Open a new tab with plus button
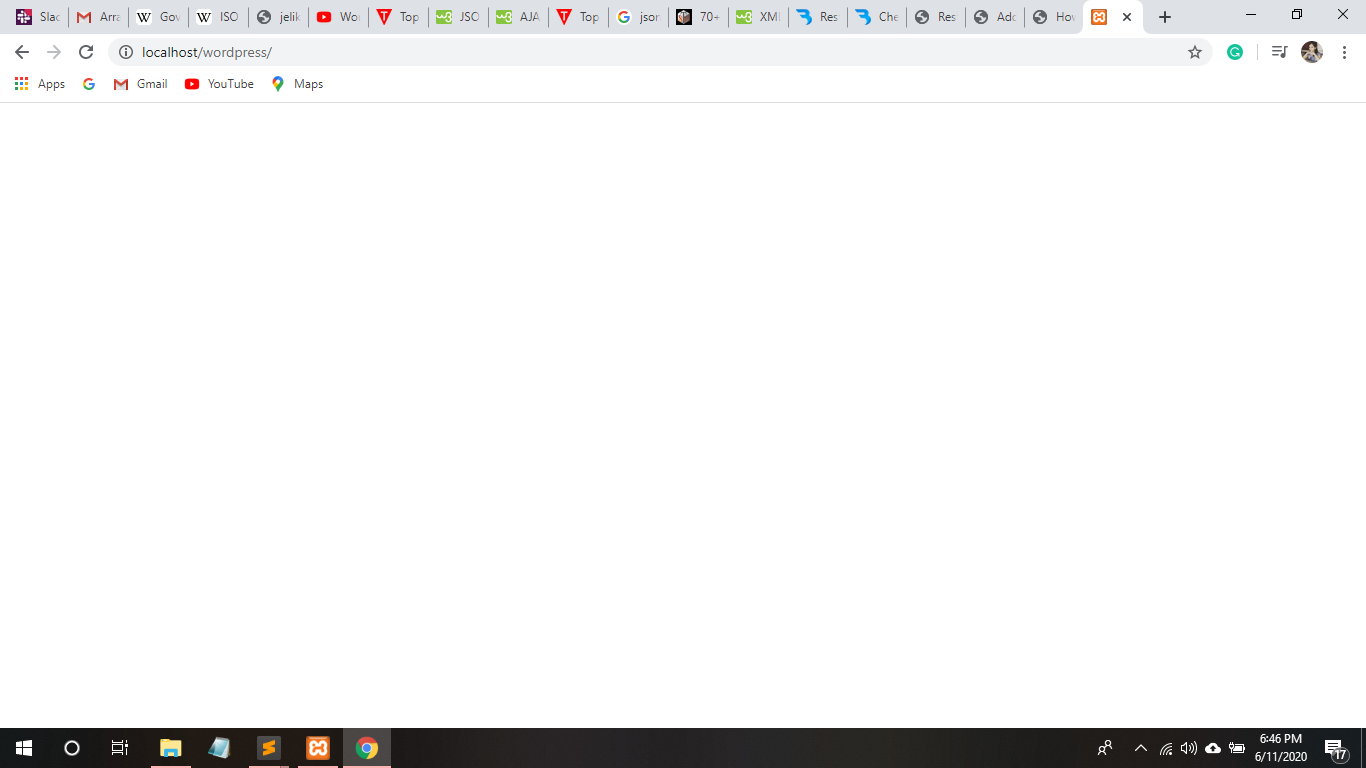The image size is (1366, 768). click(1164, 17)
